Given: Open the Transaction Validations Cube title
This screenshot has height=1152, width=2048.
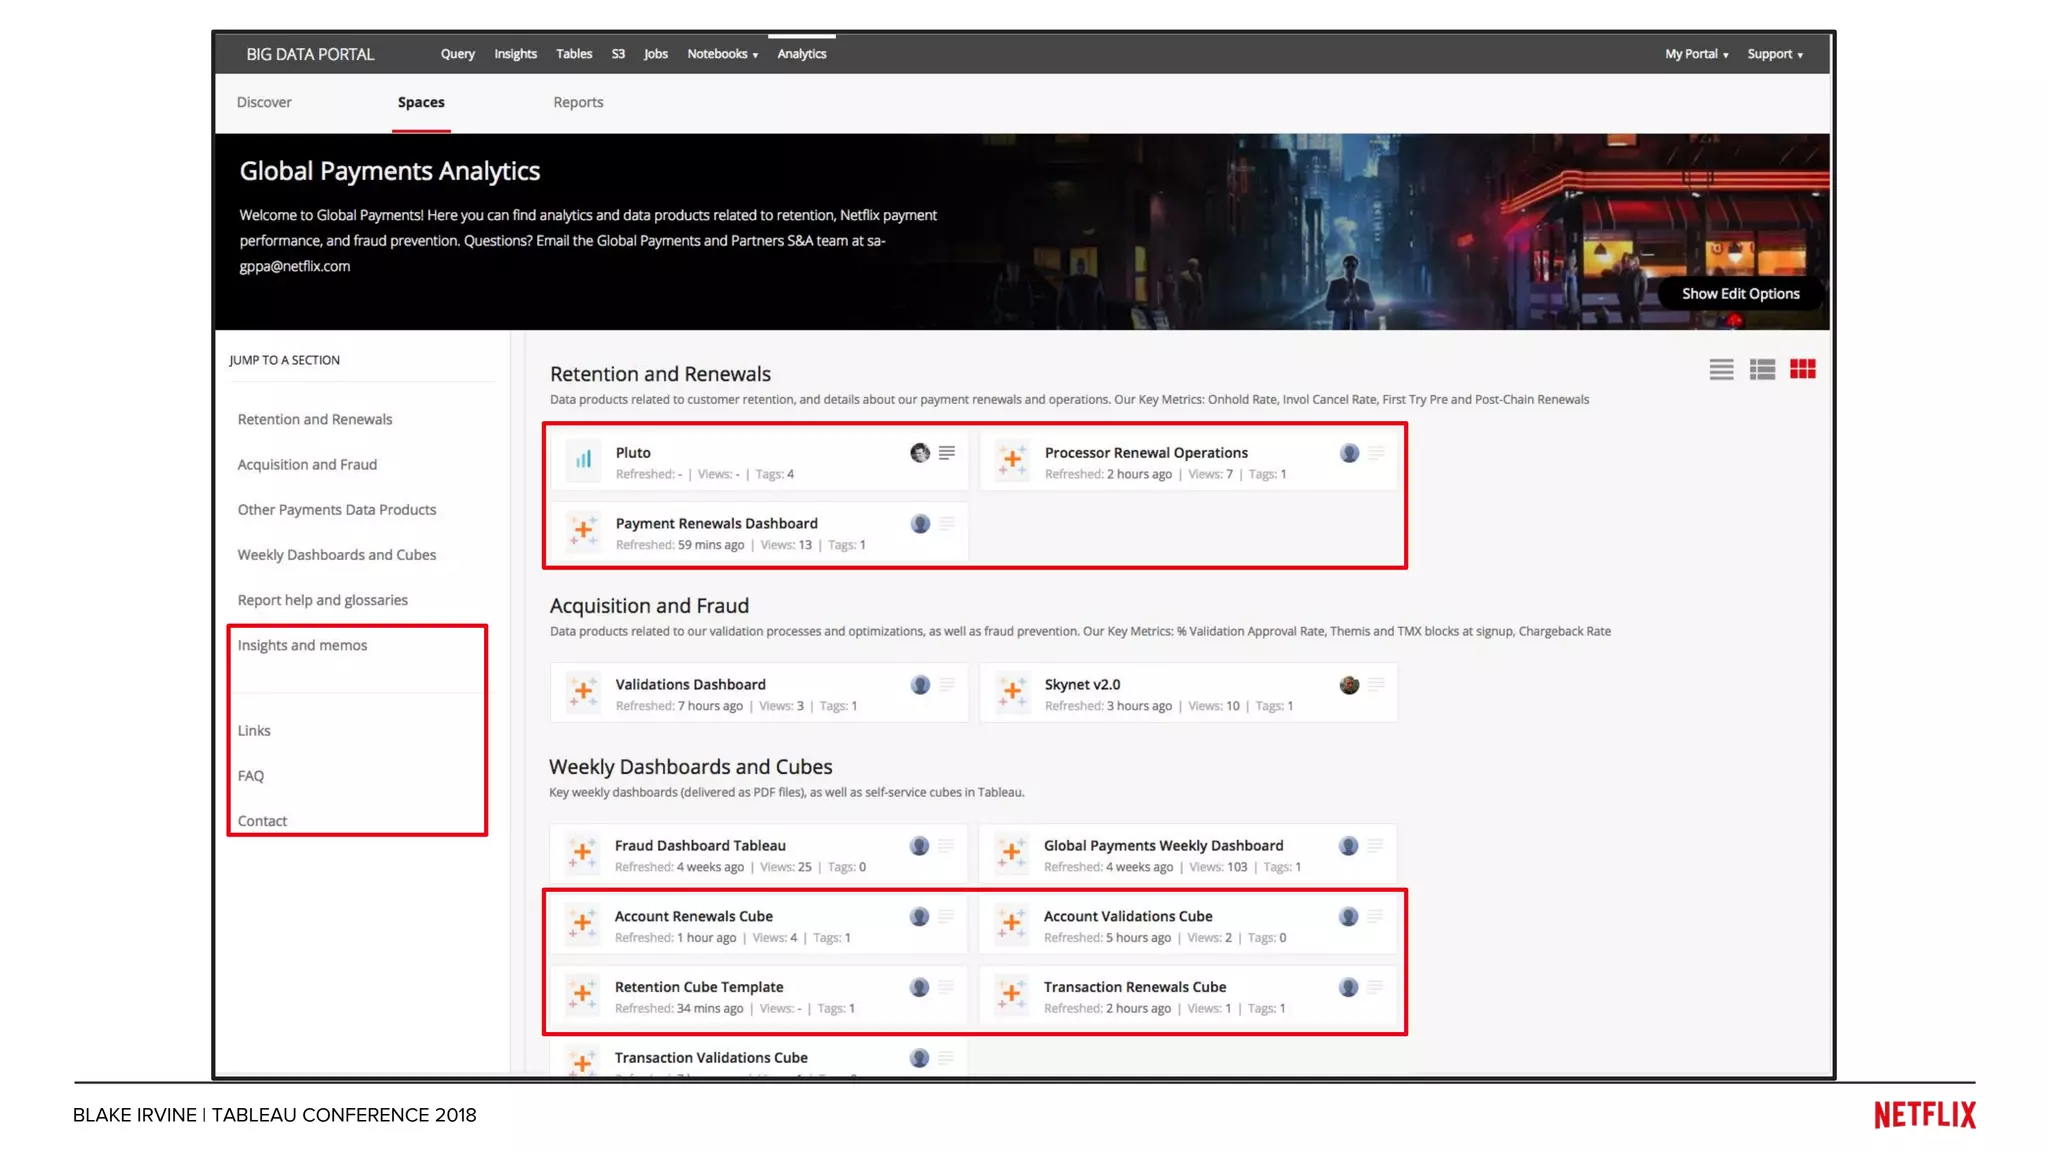Looking at the screenshot, I should pyautogui.click(x=711, y=1058).
